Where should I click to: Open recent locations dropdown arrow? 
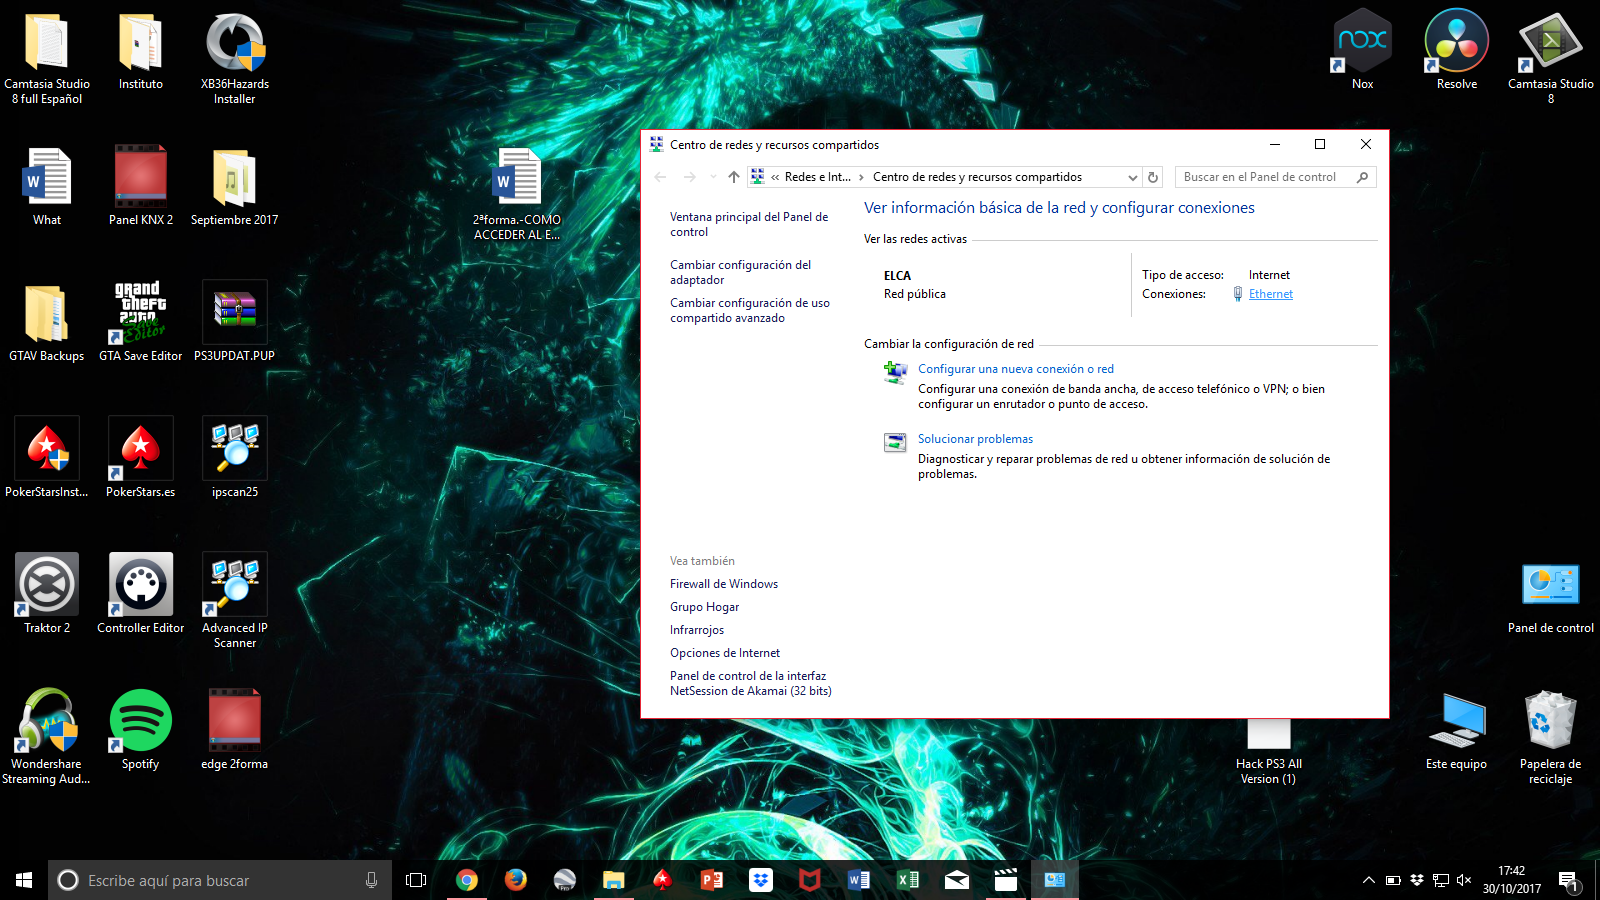point(713,177)
